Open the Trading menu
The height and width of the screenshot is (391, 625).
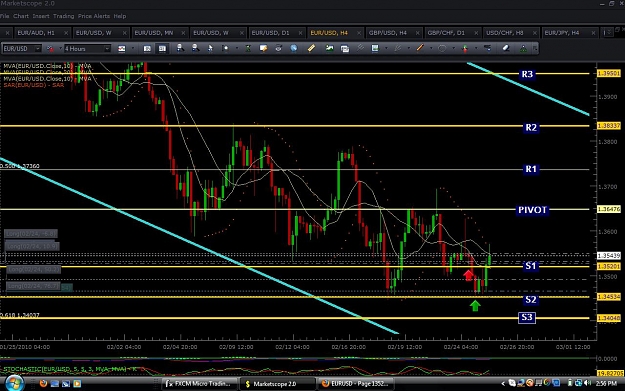pos(63,16)
